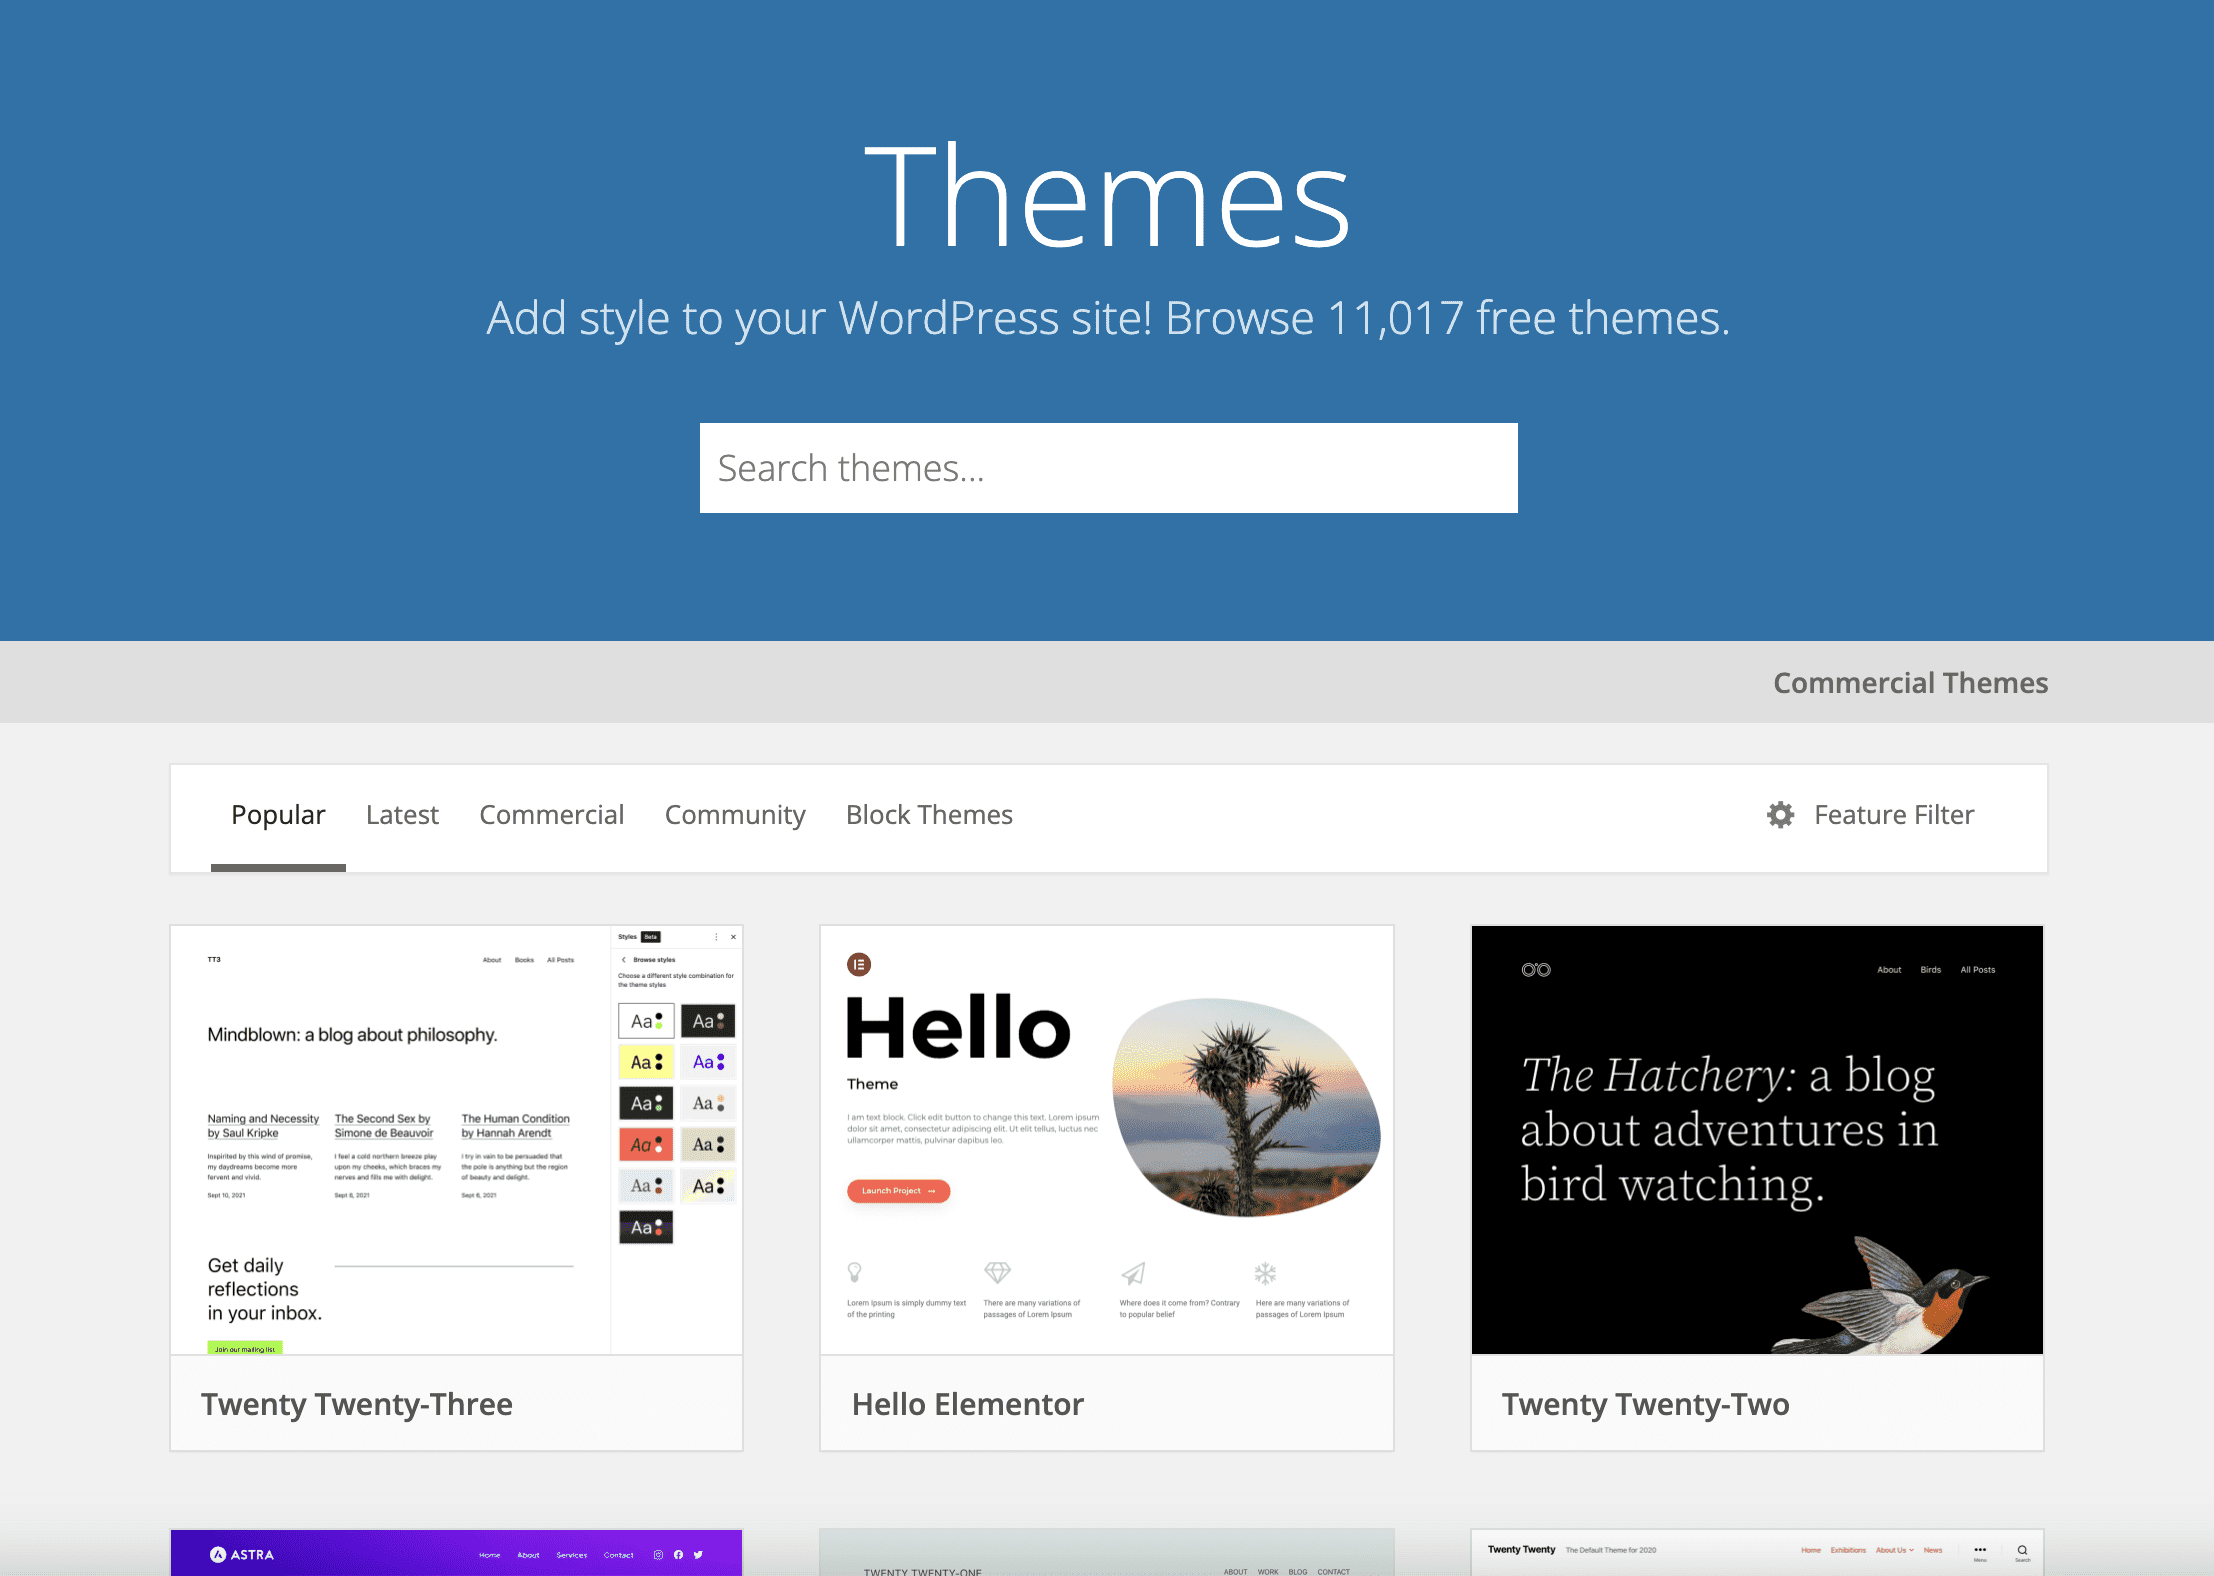The width and height of the screenshot is (2214, 1576).
Task: Select the yellow style variation swatch
Action: (645, 1061)
